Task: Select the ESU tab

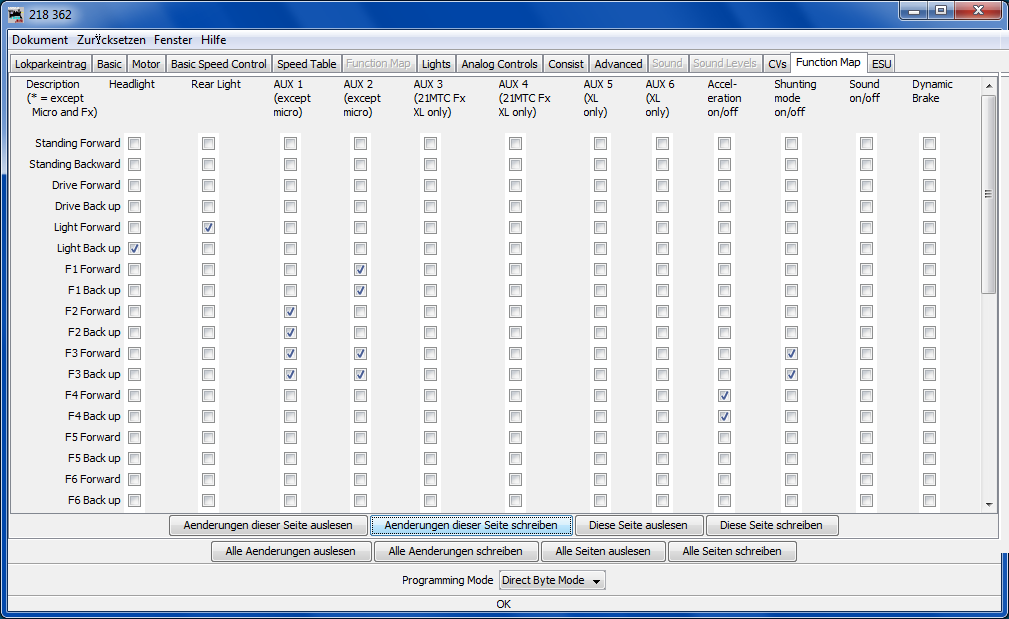Action: (881, 64)
